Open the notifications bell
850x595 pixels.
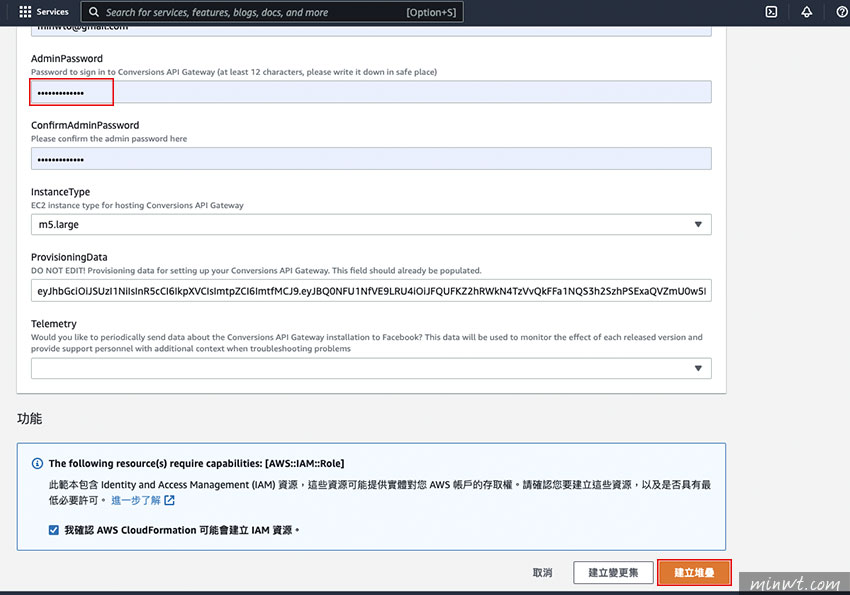click(807, 12)
